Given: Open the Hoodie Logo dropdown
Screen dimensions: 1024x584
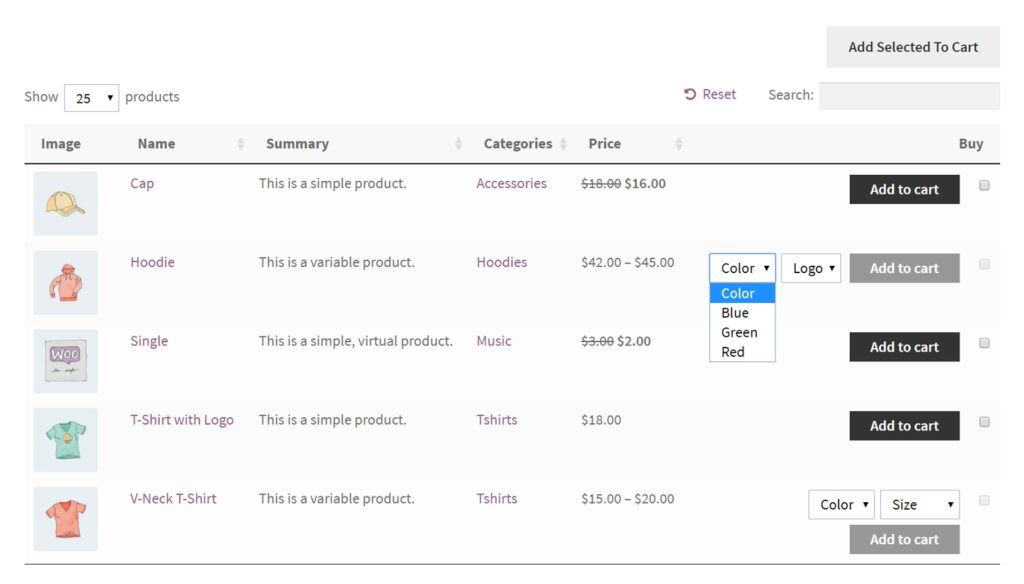Looking at the screenshot, I should point(811,268).
